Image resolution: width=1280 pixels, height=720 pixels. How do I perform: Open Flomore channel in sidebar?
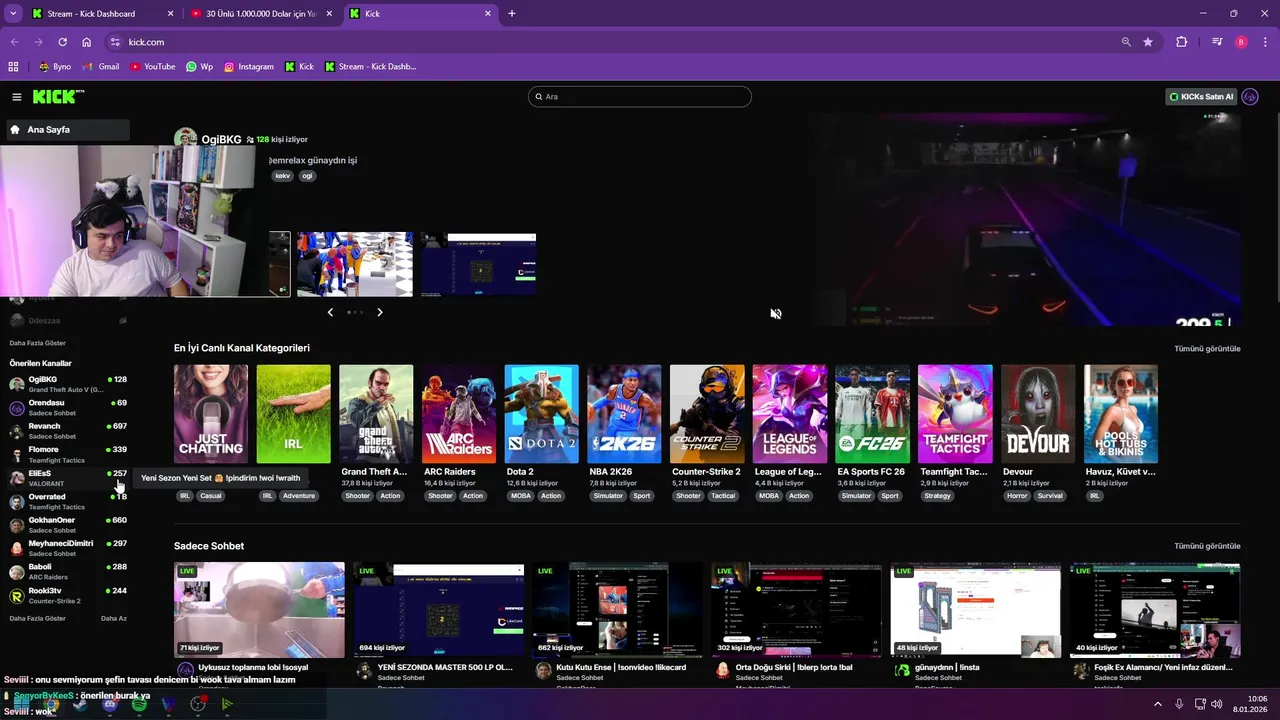coord(68,454)
